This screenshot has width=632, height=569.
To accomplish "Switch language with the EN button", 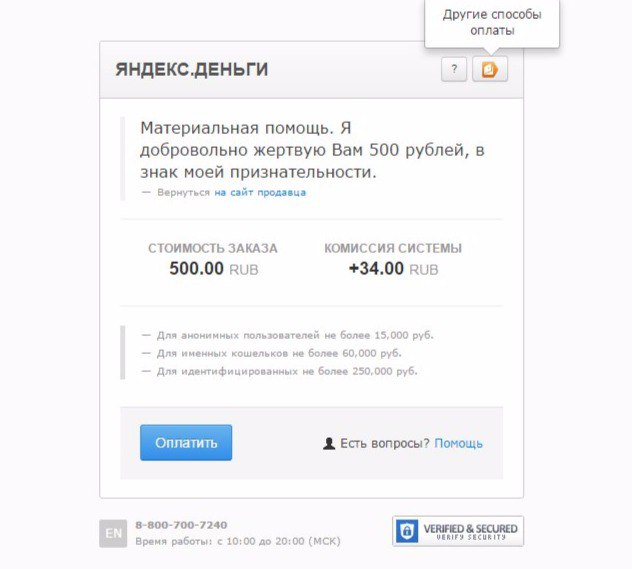I will [113, 533].
